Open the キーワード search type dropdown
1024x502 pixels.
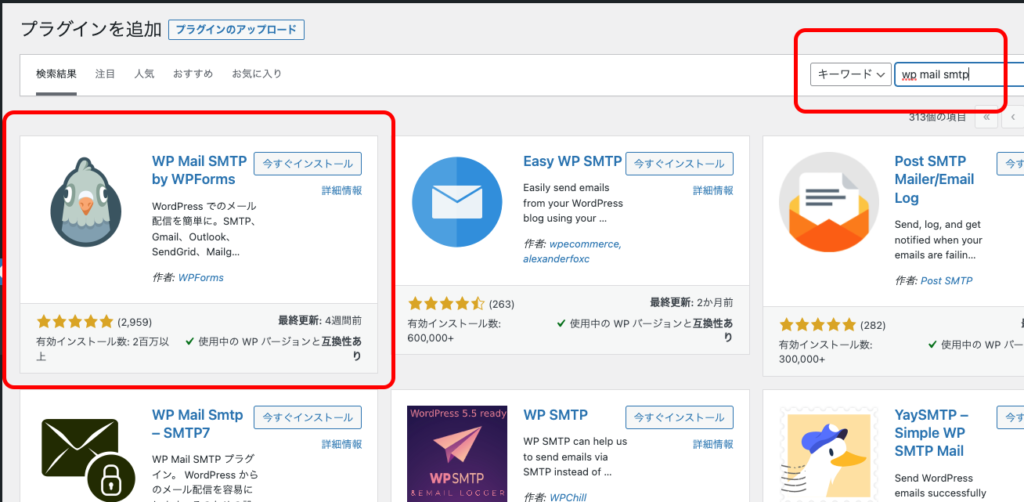850,75
